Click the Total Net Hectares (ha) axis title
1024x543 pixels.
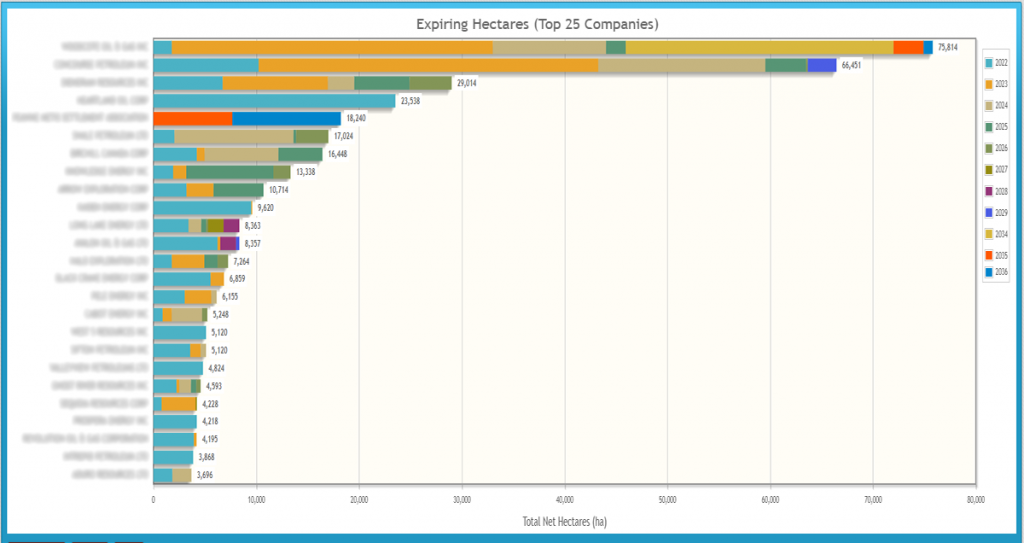tap(565, 522)
